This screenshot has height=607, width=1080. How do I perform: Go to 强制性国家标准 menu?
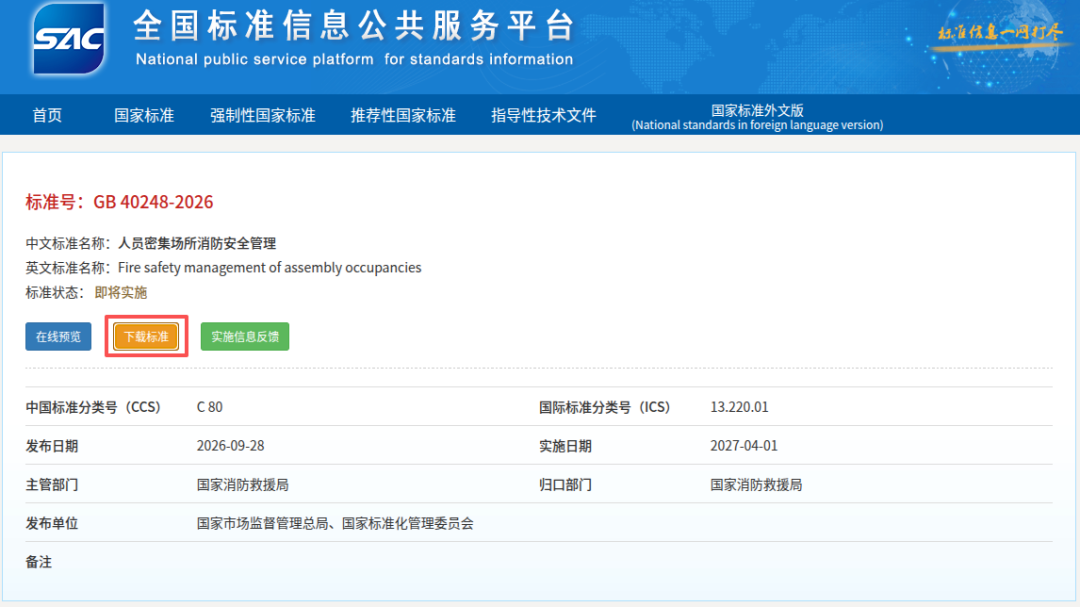coord(262,115)
